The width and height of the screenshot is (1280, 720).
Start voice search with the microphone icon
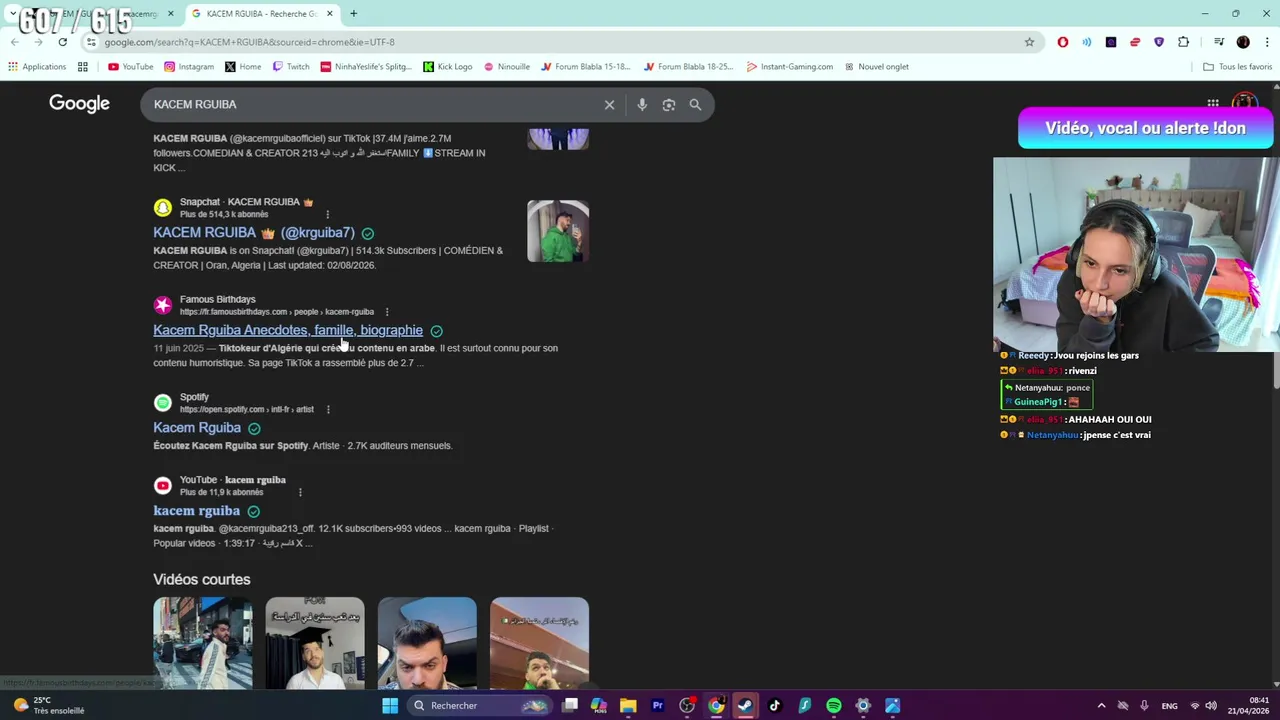(642, 104)
